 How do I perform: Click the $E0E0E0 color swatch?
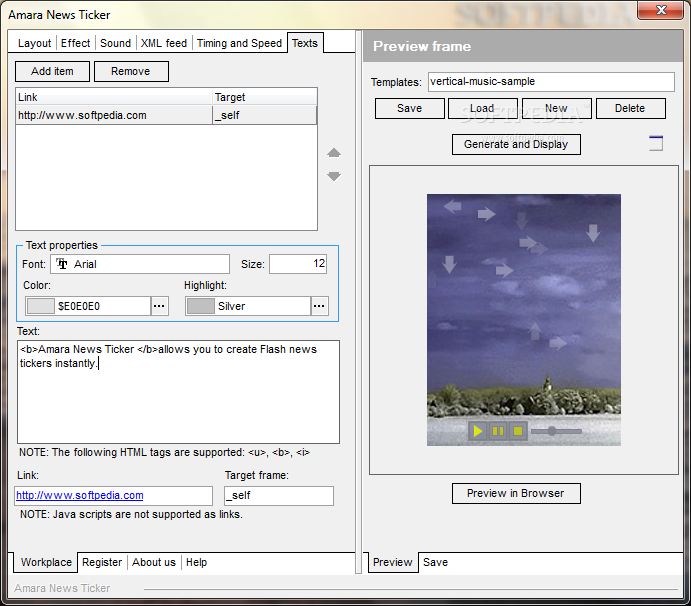tap(41, 306)
